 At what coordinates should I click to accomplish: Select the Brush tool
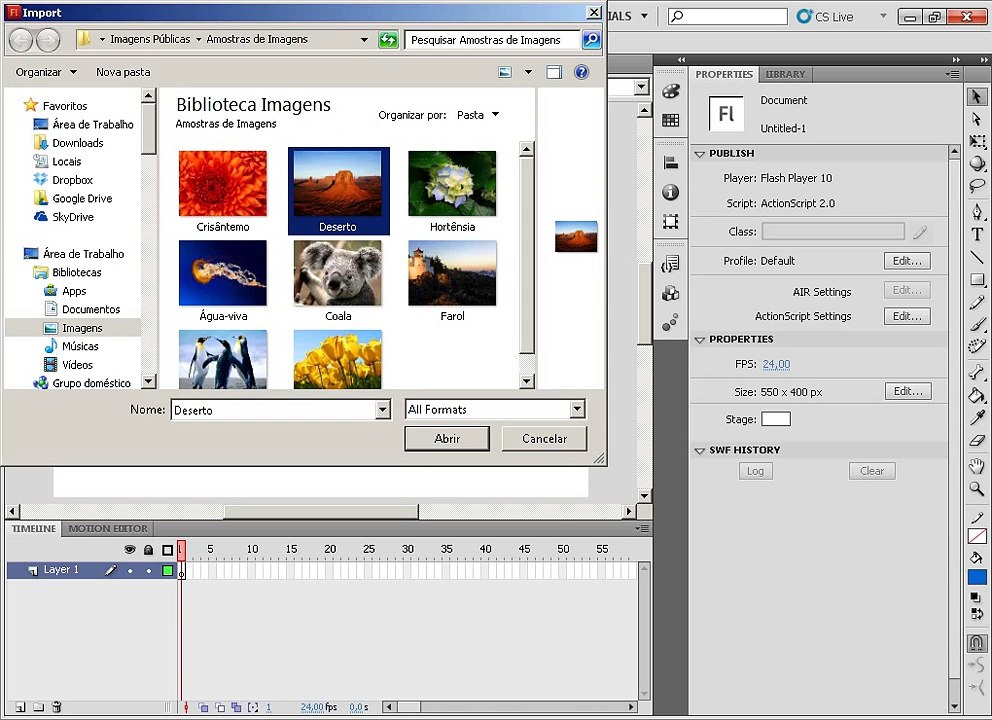977,324
